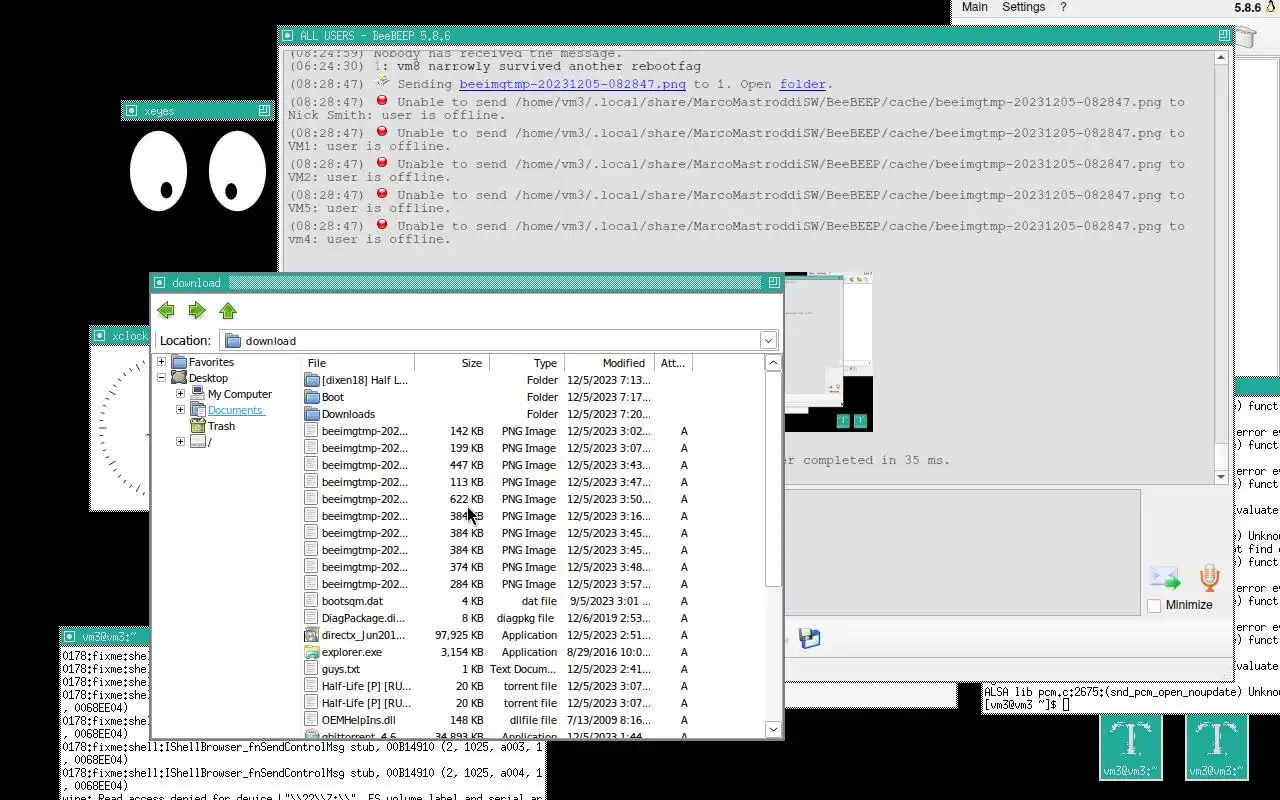
Task: Open the screenshot thumbnail in BeeBEEP chat
Action: (x=828, y=352)
